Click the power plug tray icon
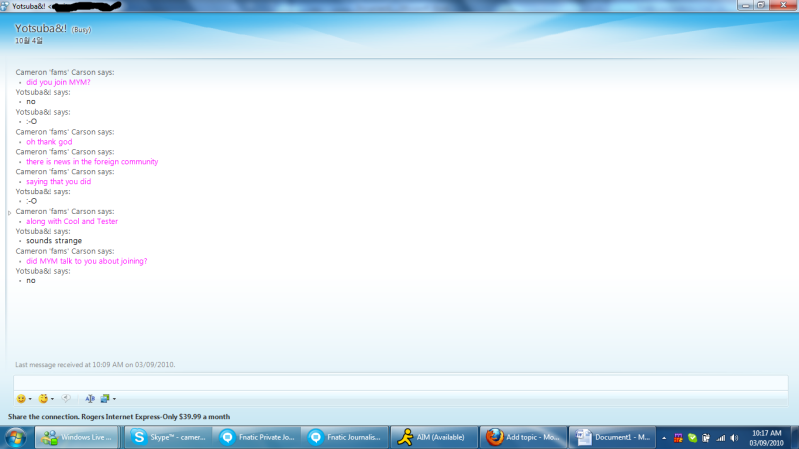This screenshot has height=449, width=799. tap(706, 438)
